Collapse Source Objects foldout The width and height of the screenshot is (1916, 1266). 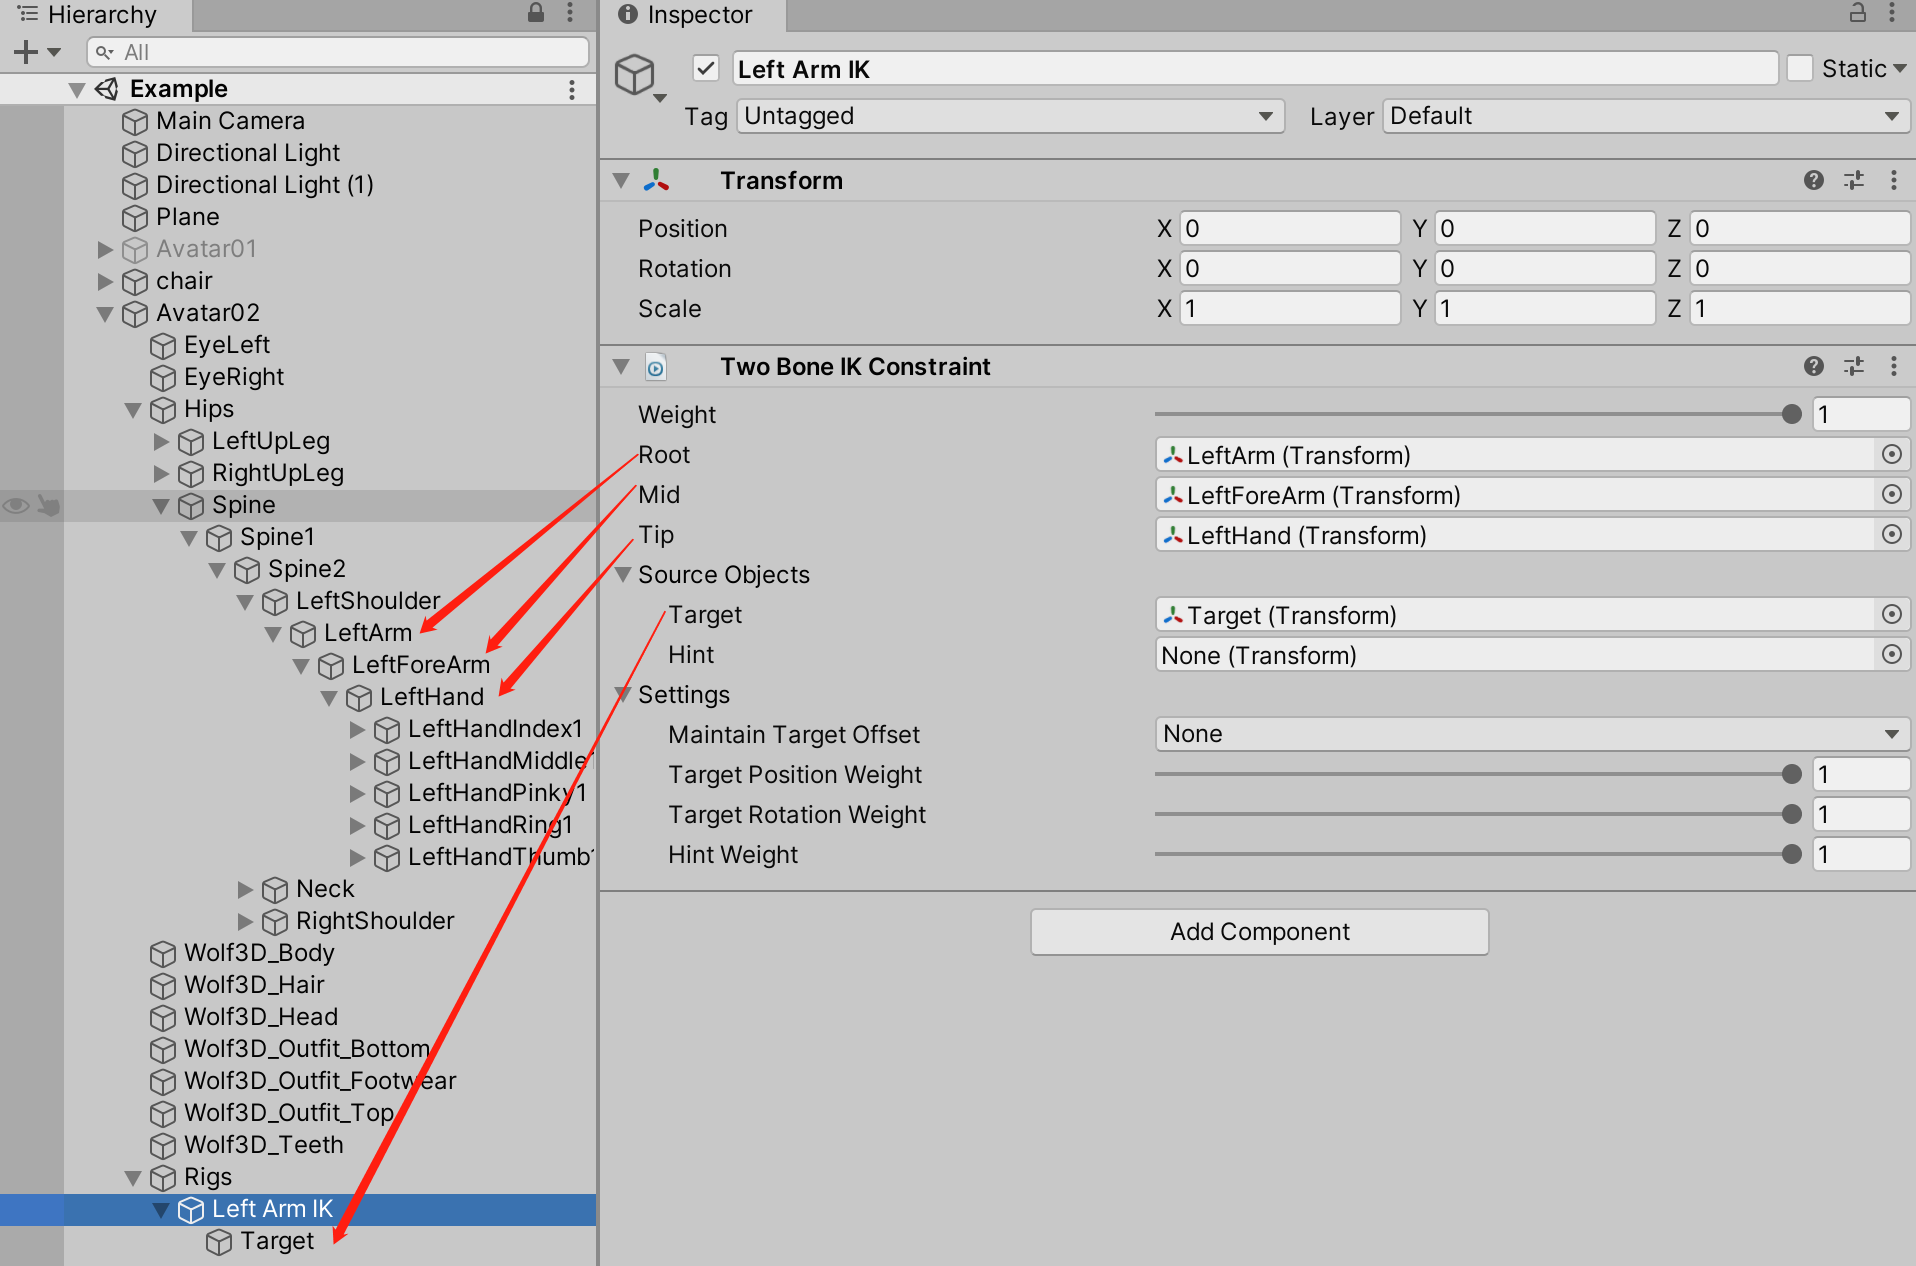623,575
